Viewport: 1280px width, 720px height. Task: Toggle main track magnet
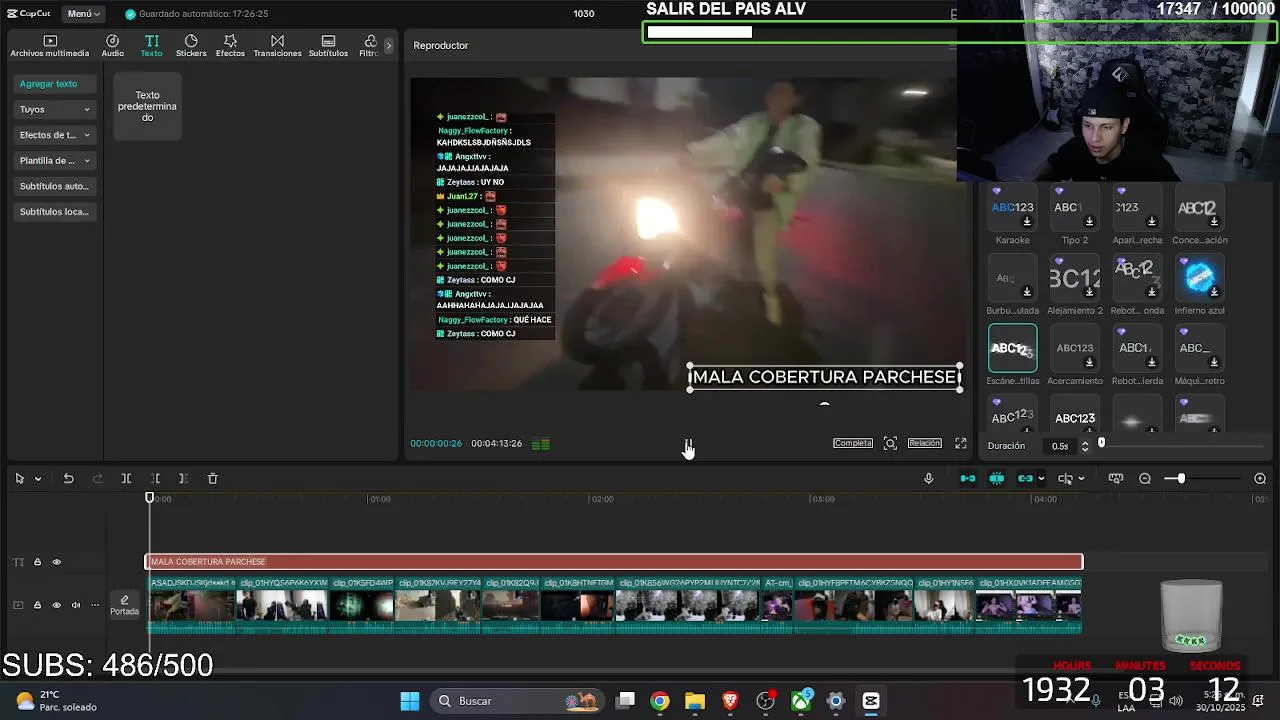(x=968, y=479)
